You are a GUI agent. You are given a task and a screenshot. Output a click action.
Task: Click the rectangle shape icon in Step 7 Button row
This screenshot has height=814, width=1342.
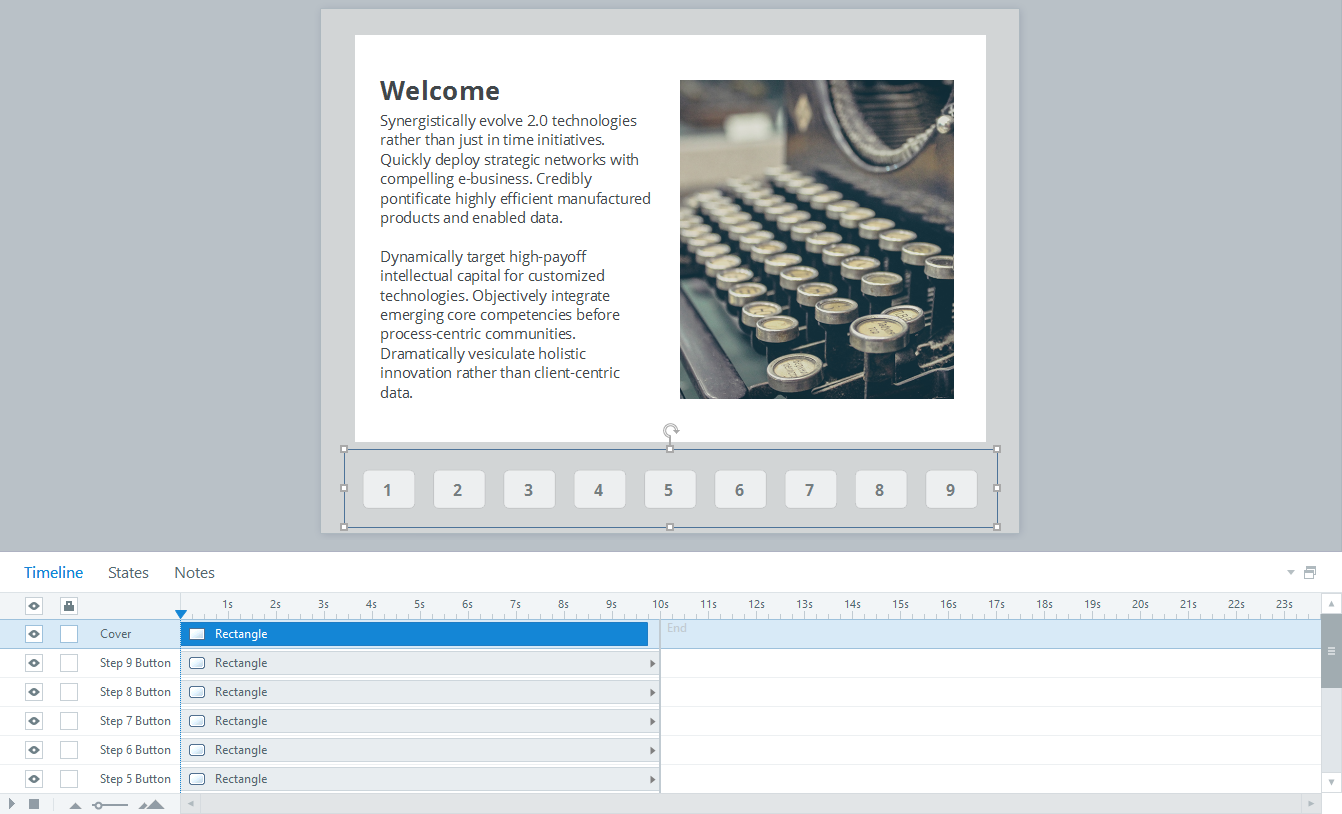point(197,721)
